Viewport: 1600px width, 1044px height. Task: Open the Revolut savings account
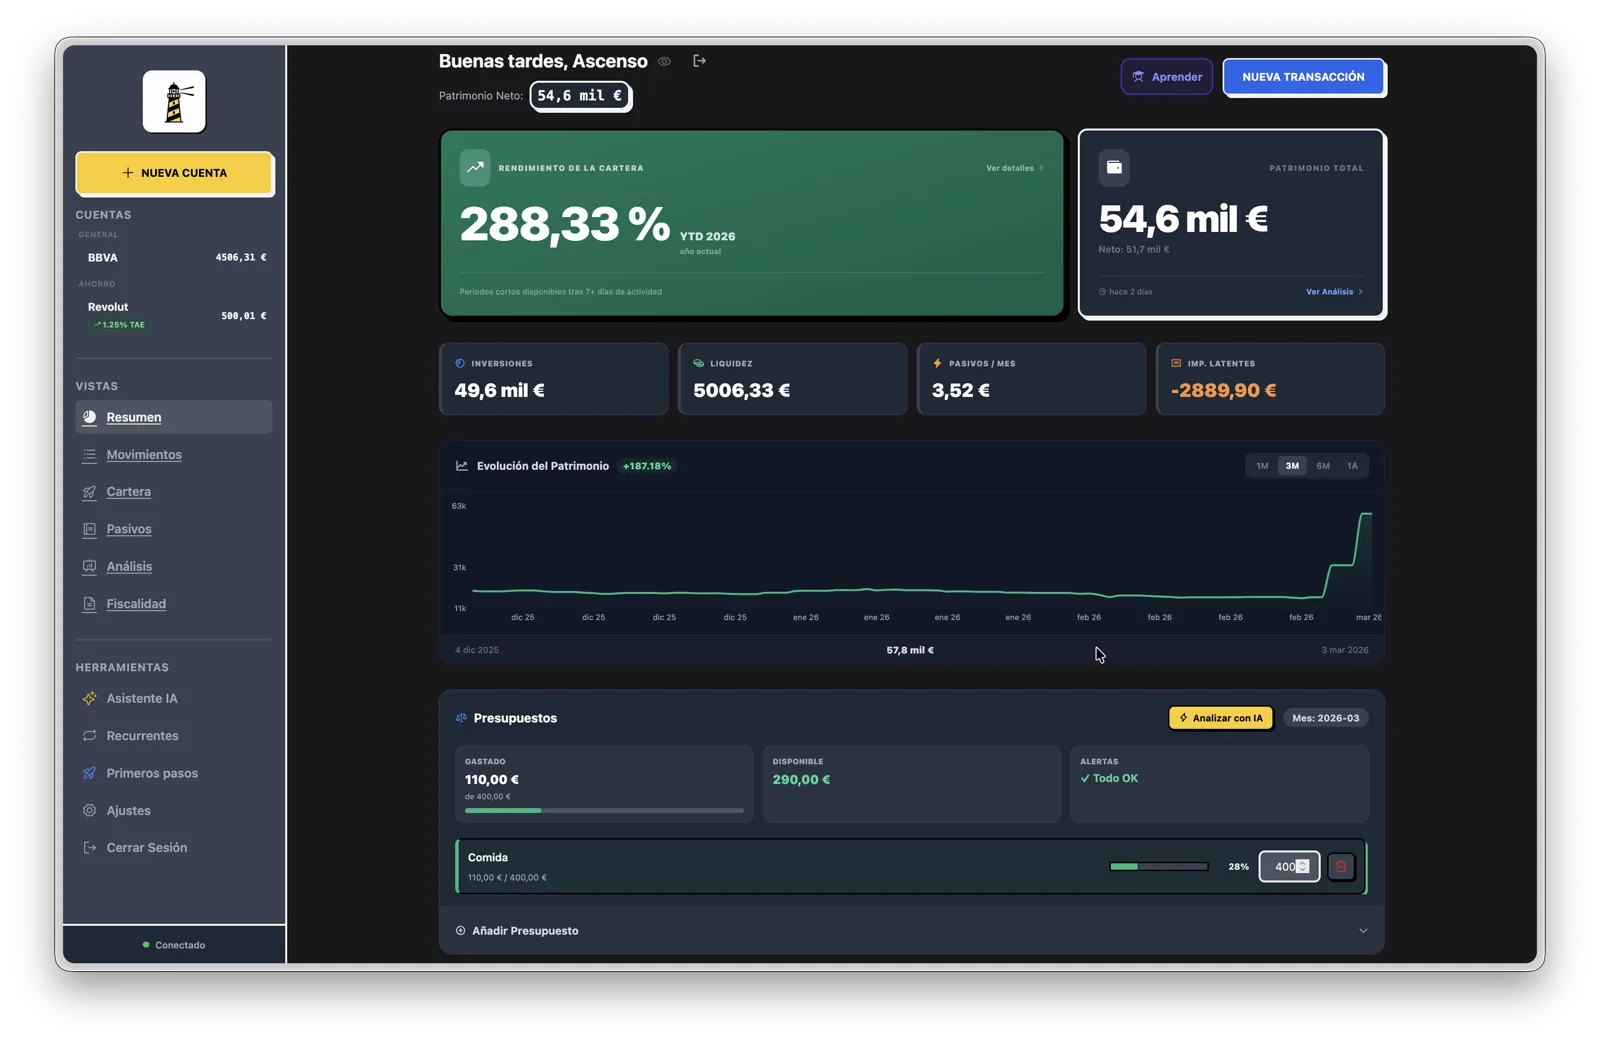174,315
